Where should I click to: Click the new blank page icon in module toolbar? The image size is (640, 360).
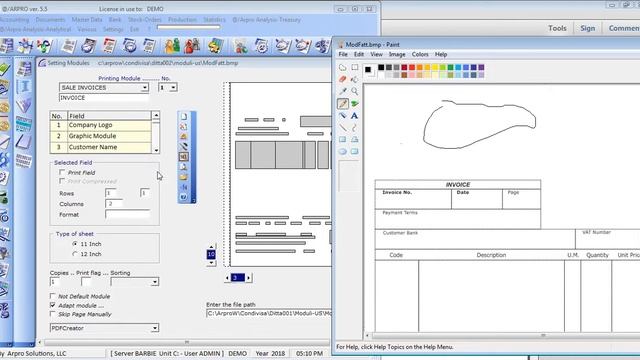coord(184,117)
